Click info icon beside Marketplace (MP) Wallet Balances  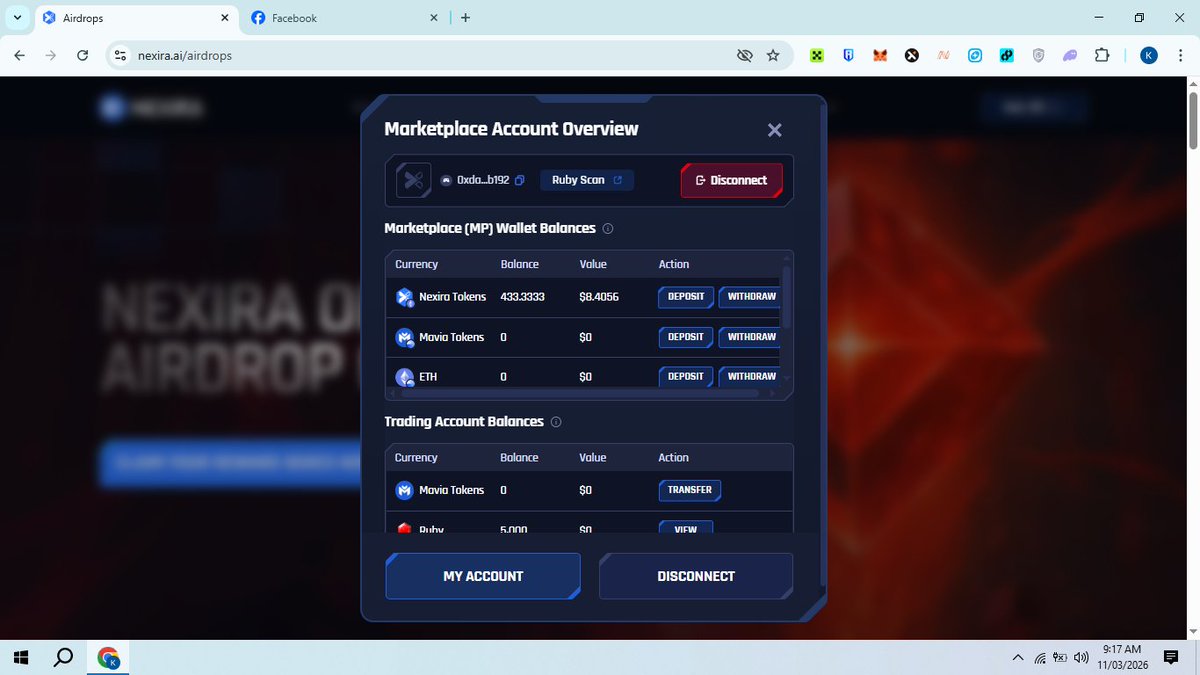point(608,229)
